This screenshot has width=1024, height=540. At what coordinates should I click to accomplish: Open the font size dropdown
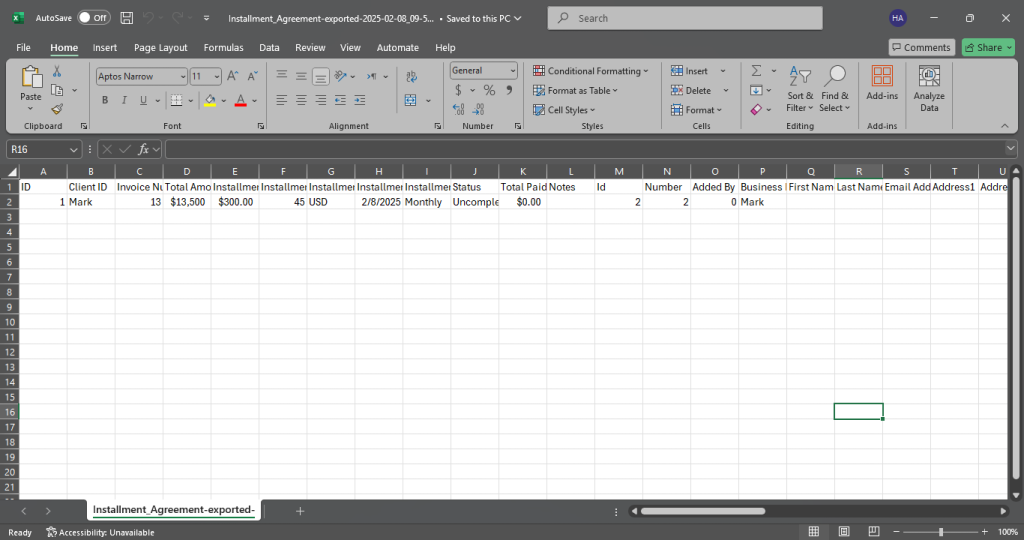[216, 77]
